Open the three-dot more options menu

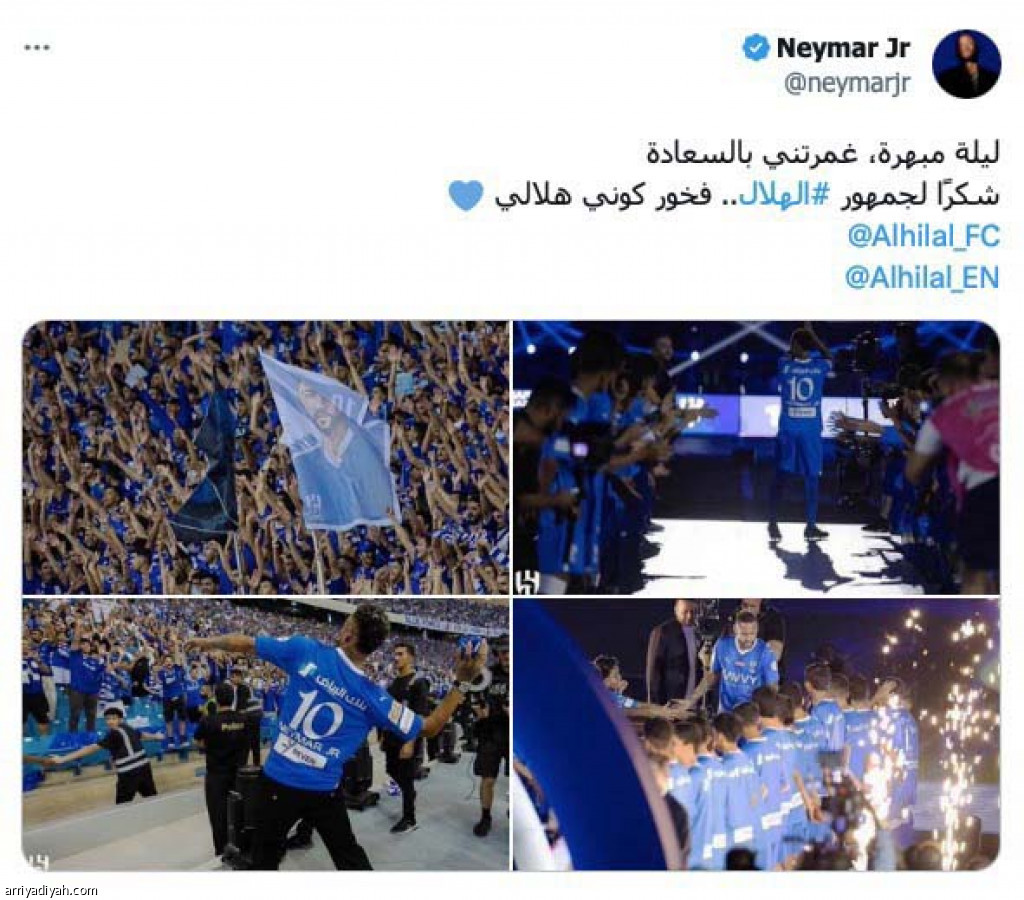pos(37,48)
